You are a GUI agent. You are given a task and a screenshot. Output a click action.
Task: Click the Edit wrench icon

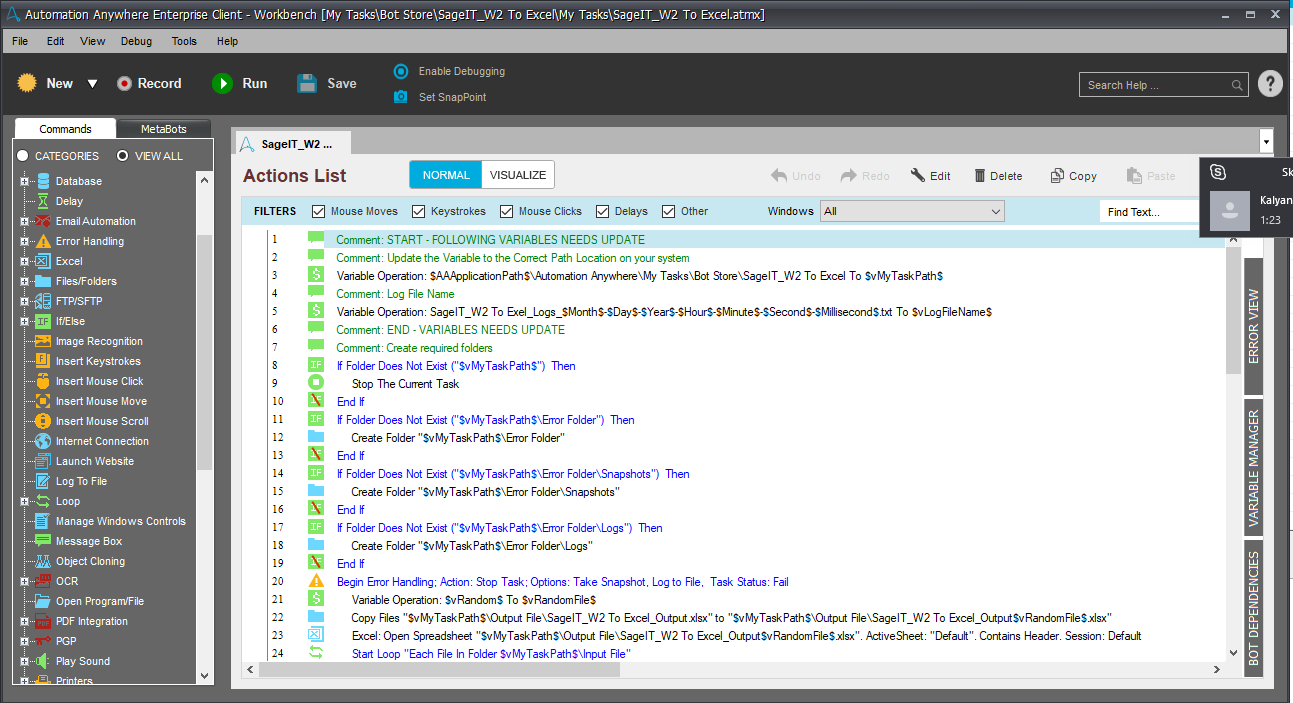click(x=918, y=176)
